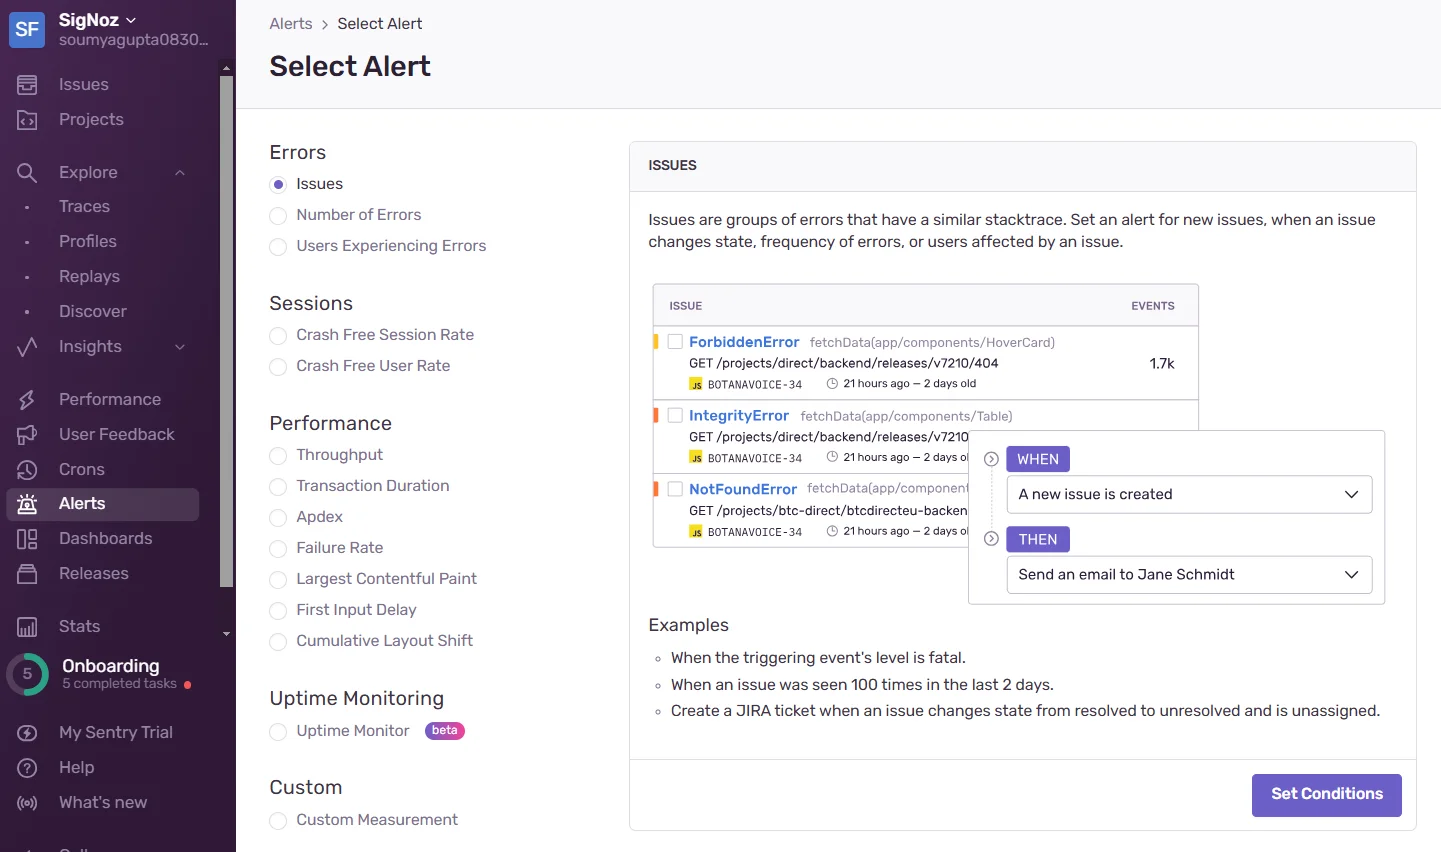Image resolution: width=1441 pixels, height=852 pixels.
Task: Expand 'Send an email to Jane Schmidt' dropdown
Action: click(x=1189, y=575)
